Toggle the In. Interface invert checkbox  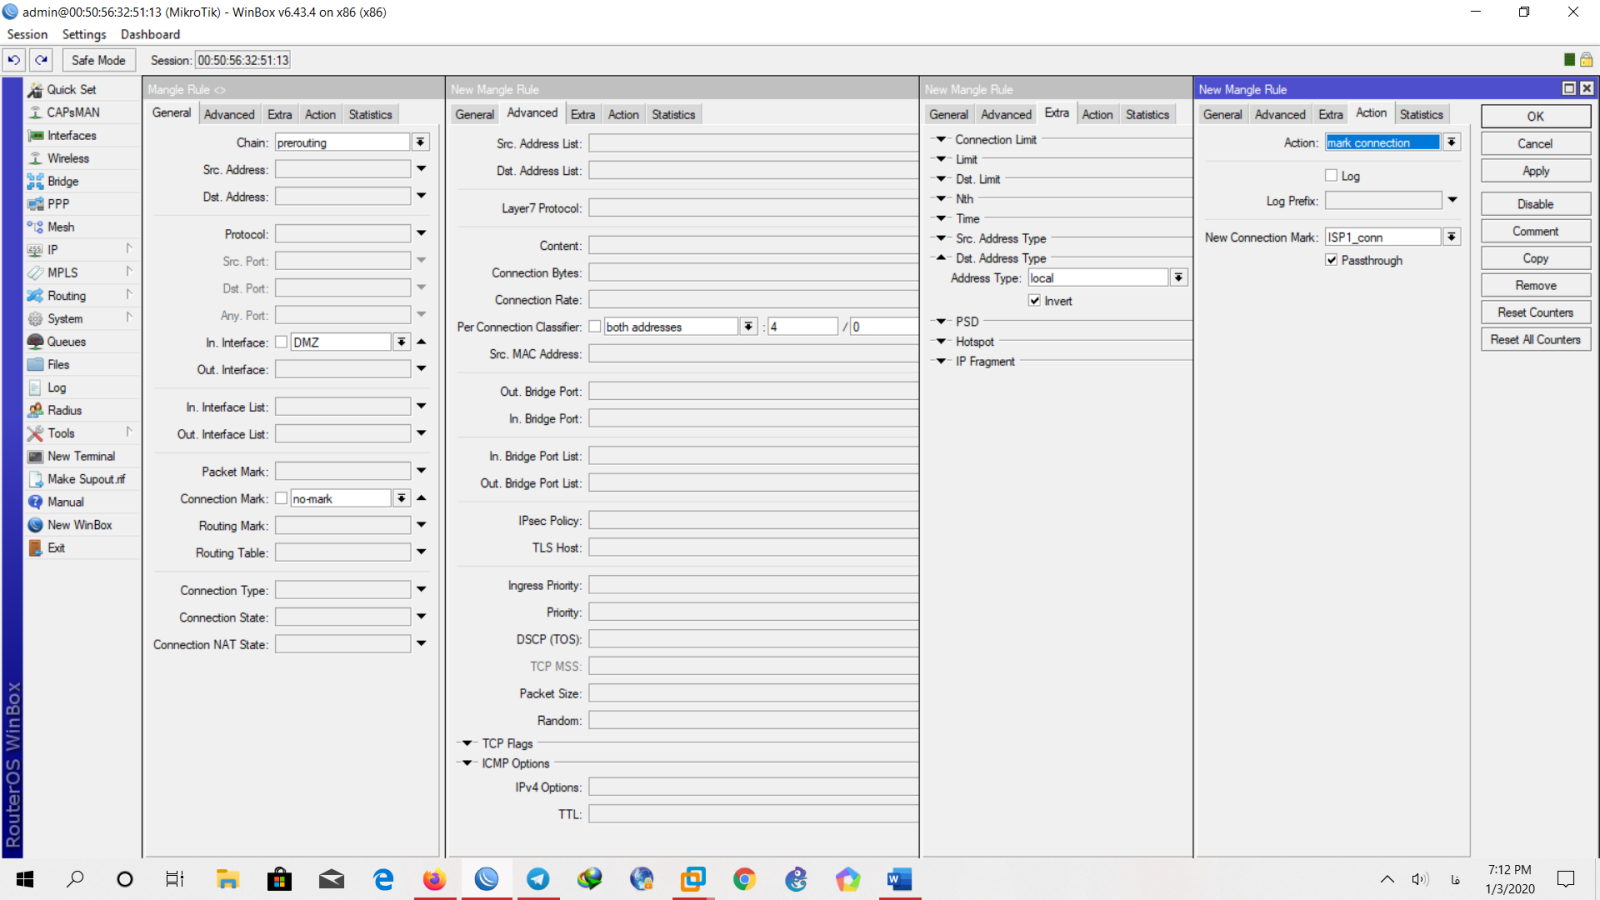coord(282,342)
